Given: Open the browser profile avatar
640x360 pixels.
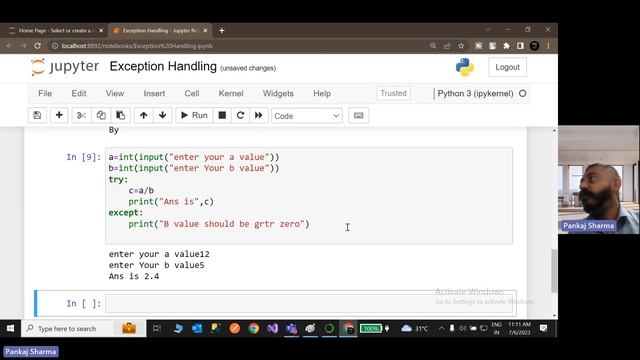Looking at the screenshot, I should 534,46.
